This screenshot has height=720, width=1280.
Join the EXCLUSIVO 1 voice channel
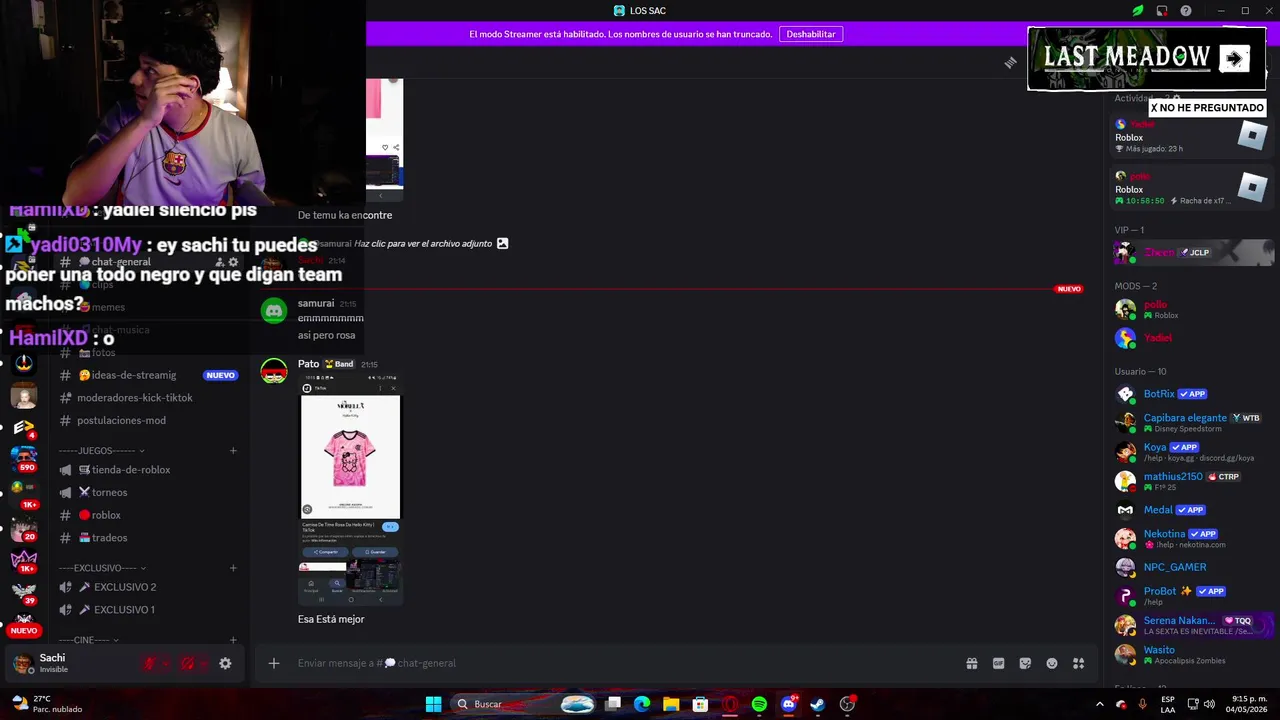[x=150, y=610]
